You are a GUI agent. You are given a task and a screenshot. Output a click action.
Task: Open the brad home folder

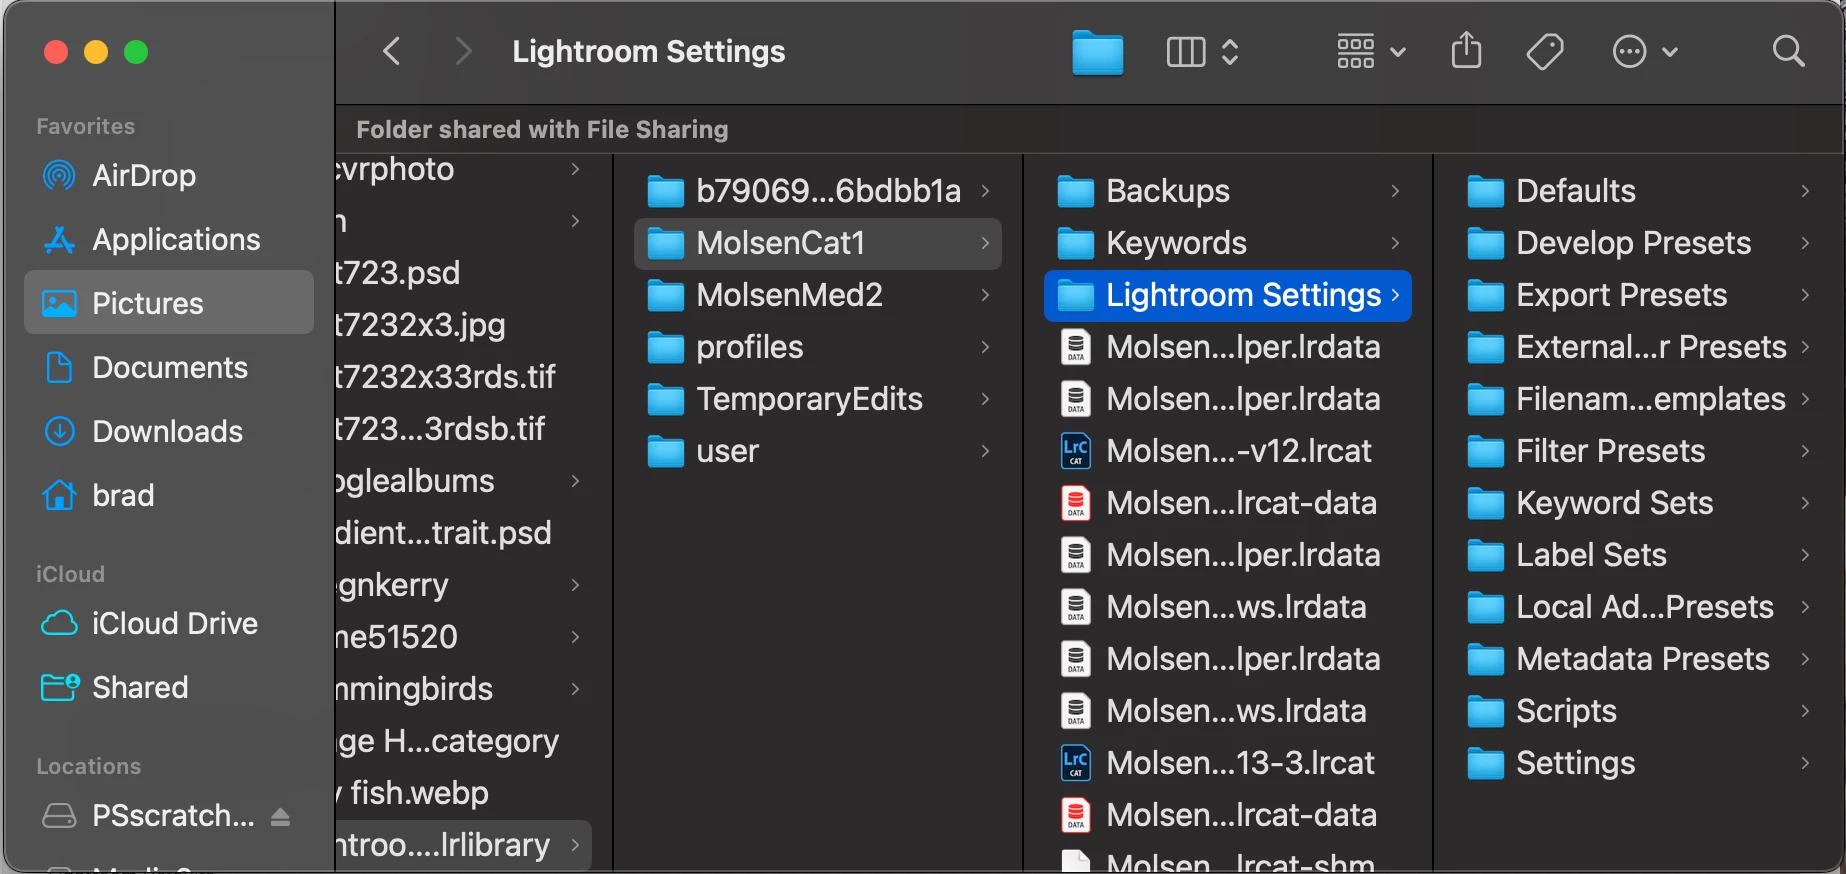click(169, 496)
